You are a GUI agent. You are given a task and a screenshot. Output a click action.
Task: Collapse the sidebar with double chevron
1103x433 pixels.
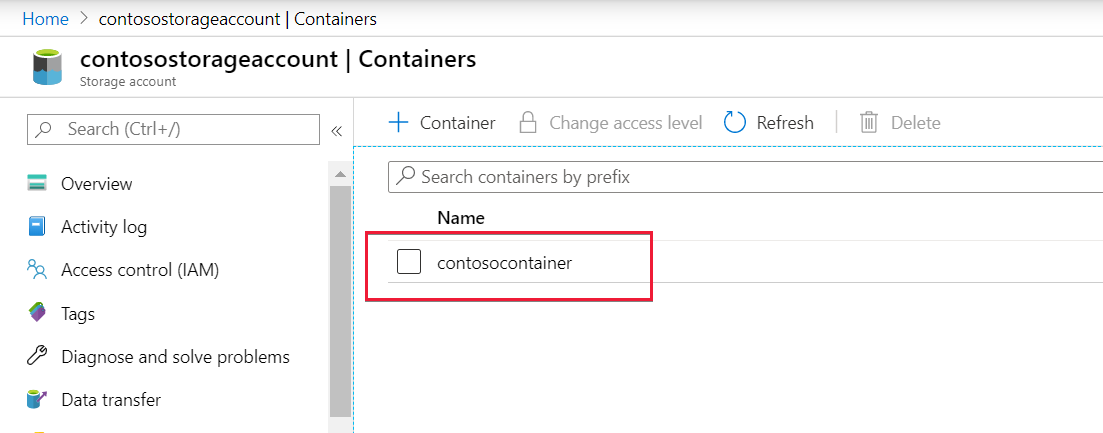(336, 130)
